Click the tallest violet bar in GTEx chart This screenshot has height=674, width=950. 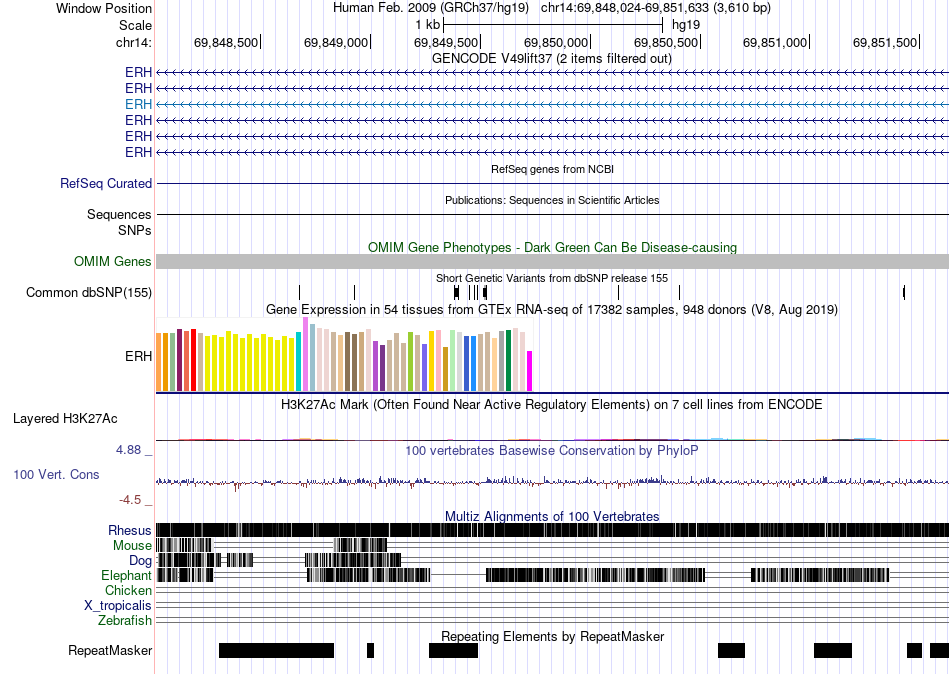tap(305, 354)
